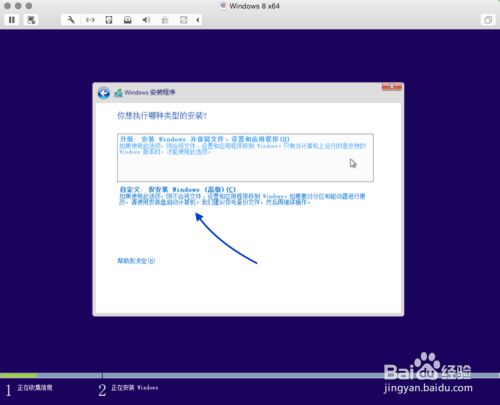Image resolution: width=500 pixels, height=405 pixels.
Task: Pause the virtual machine
Action: (12, 20)
